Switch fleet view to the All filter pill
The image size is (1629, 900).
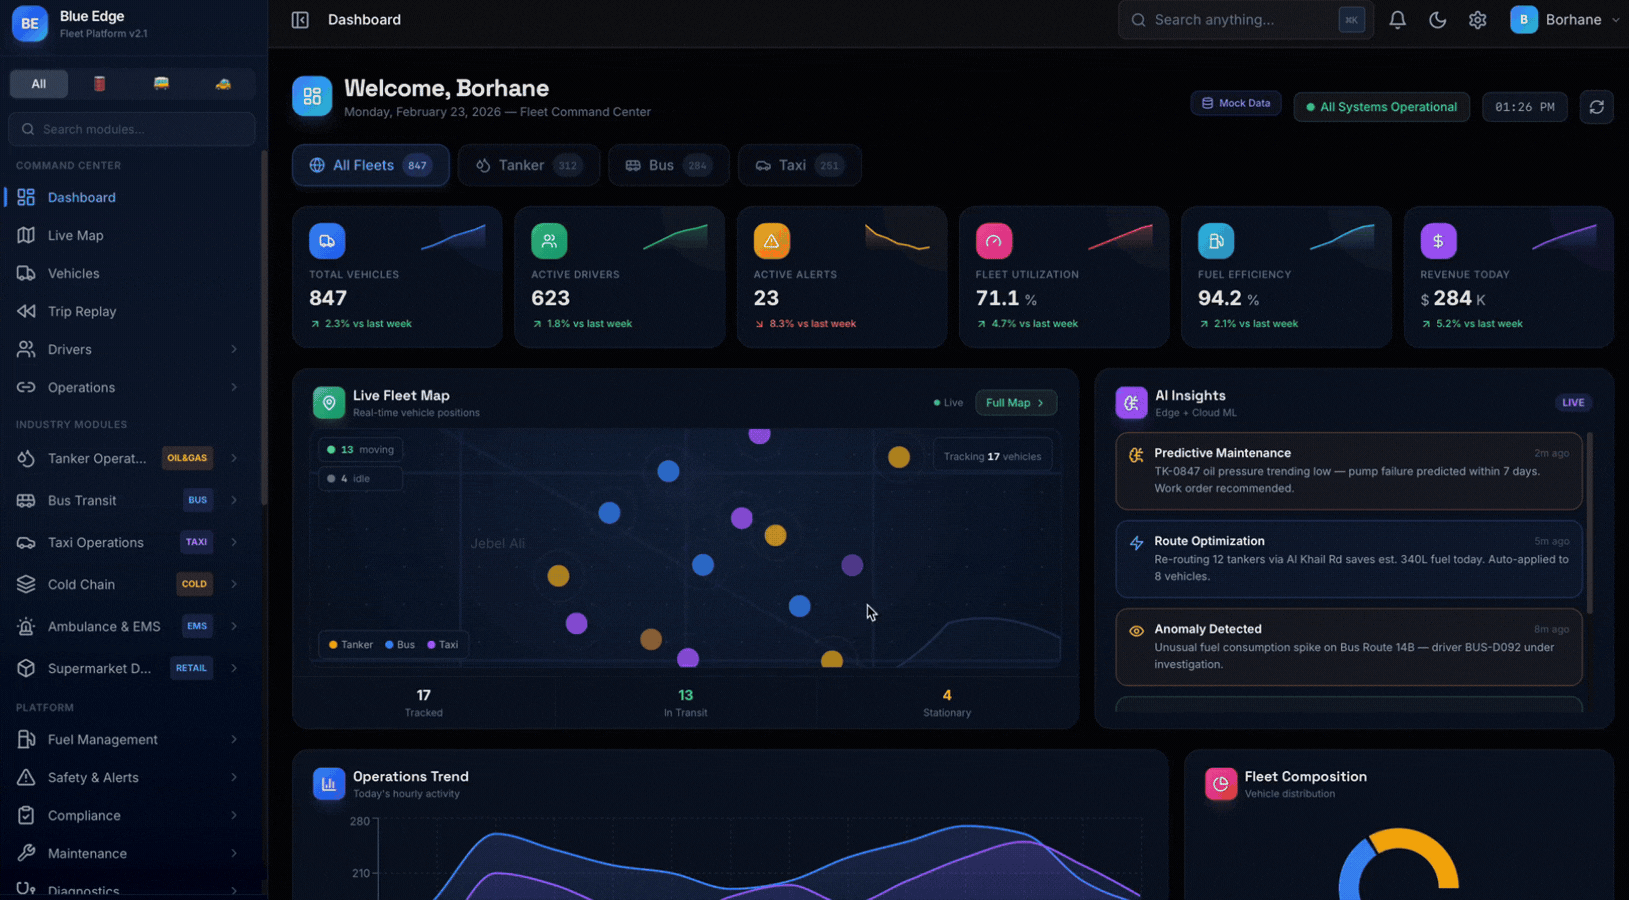(x=38, y=84)
